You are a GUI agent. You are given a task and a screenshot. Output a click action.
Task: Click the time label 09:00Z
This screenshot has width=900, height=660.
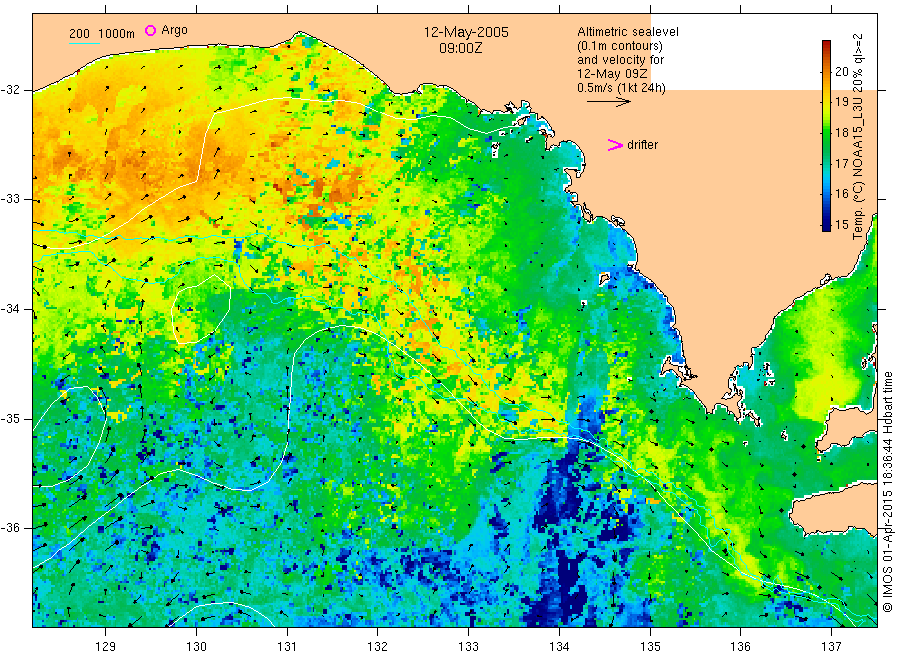(460, 48)
